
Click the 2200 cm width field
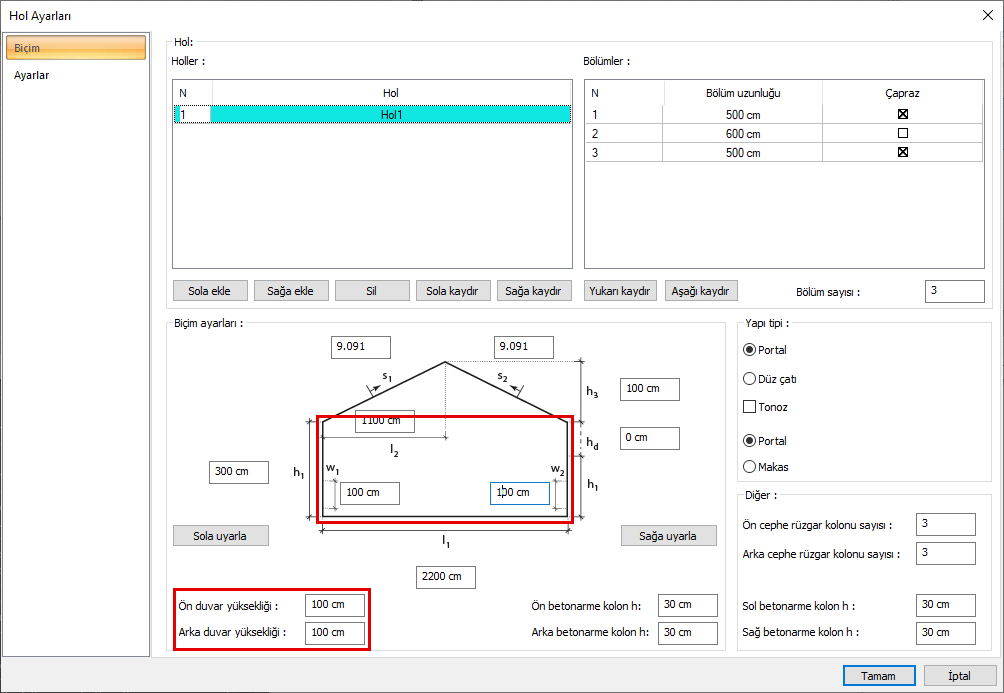pos(446,577)
